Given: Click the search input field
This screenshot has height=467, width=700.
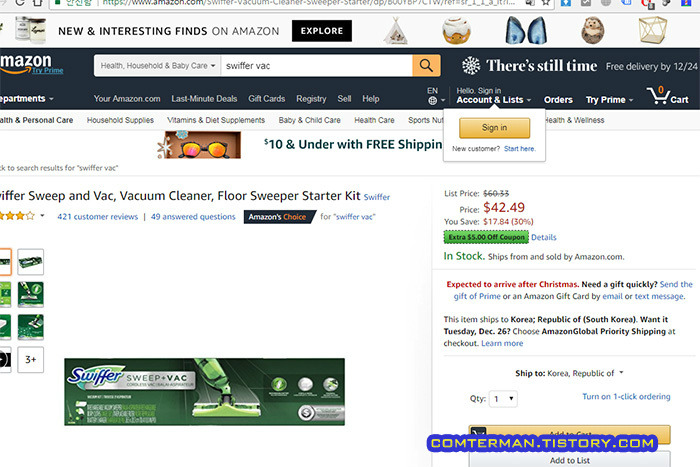Looking at the screenshot, I should point(317,66).
